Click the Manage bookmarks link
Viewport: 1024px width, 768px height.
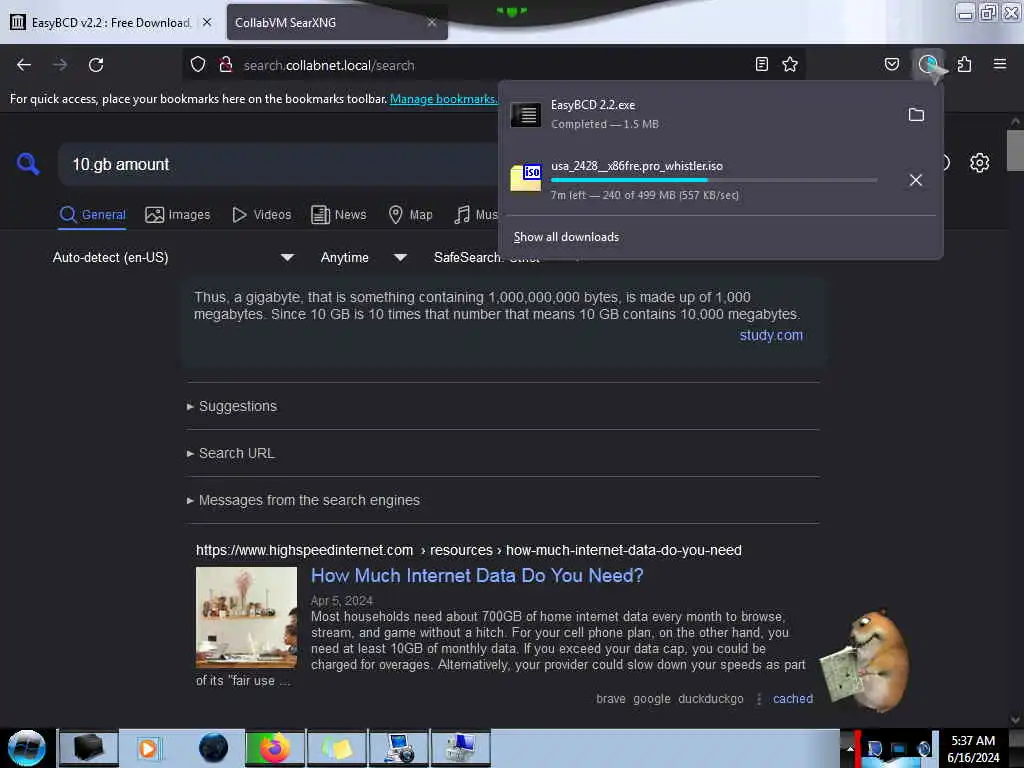tap(443, 99)
